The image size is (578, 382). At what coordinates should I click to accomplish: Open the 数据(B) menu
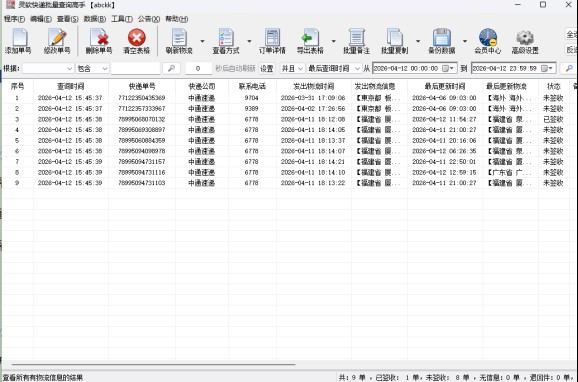point(95,19)
